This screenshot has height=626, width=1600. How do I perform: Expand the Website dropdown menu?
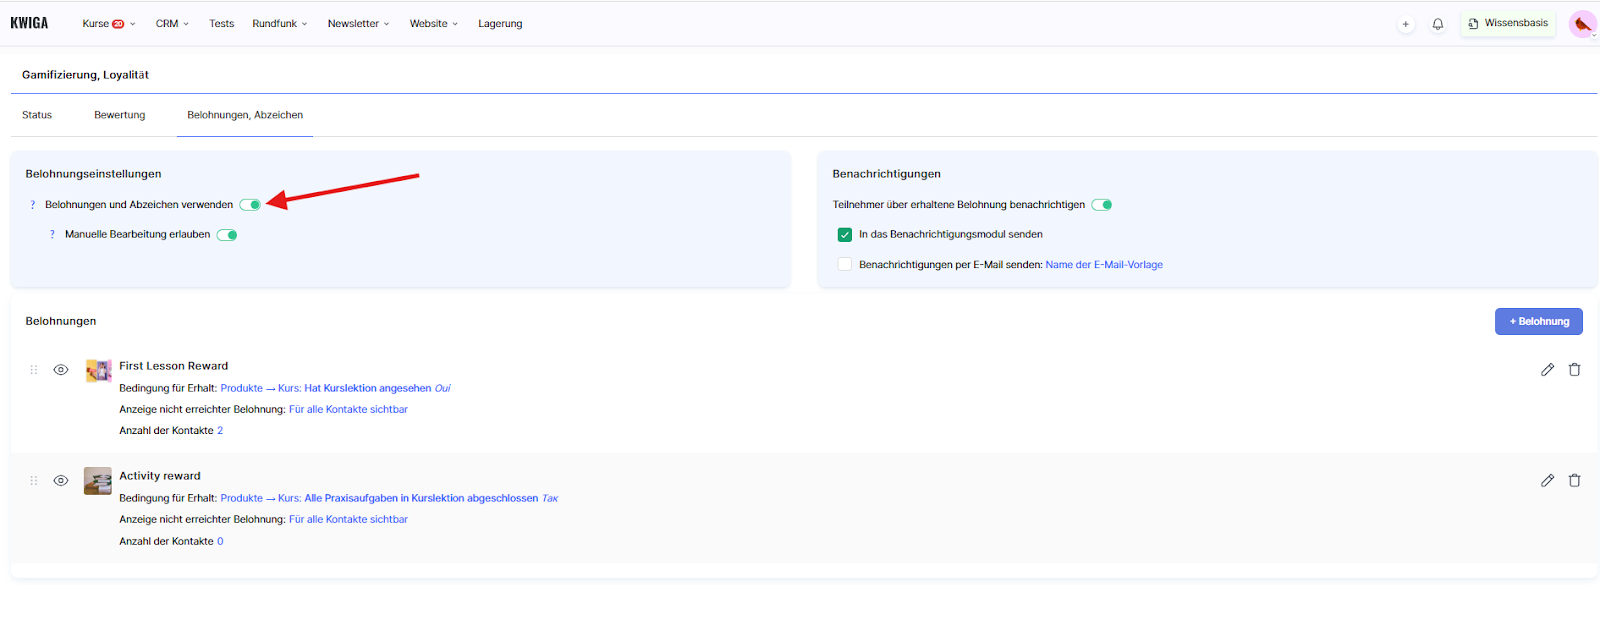tap(433, 24)
